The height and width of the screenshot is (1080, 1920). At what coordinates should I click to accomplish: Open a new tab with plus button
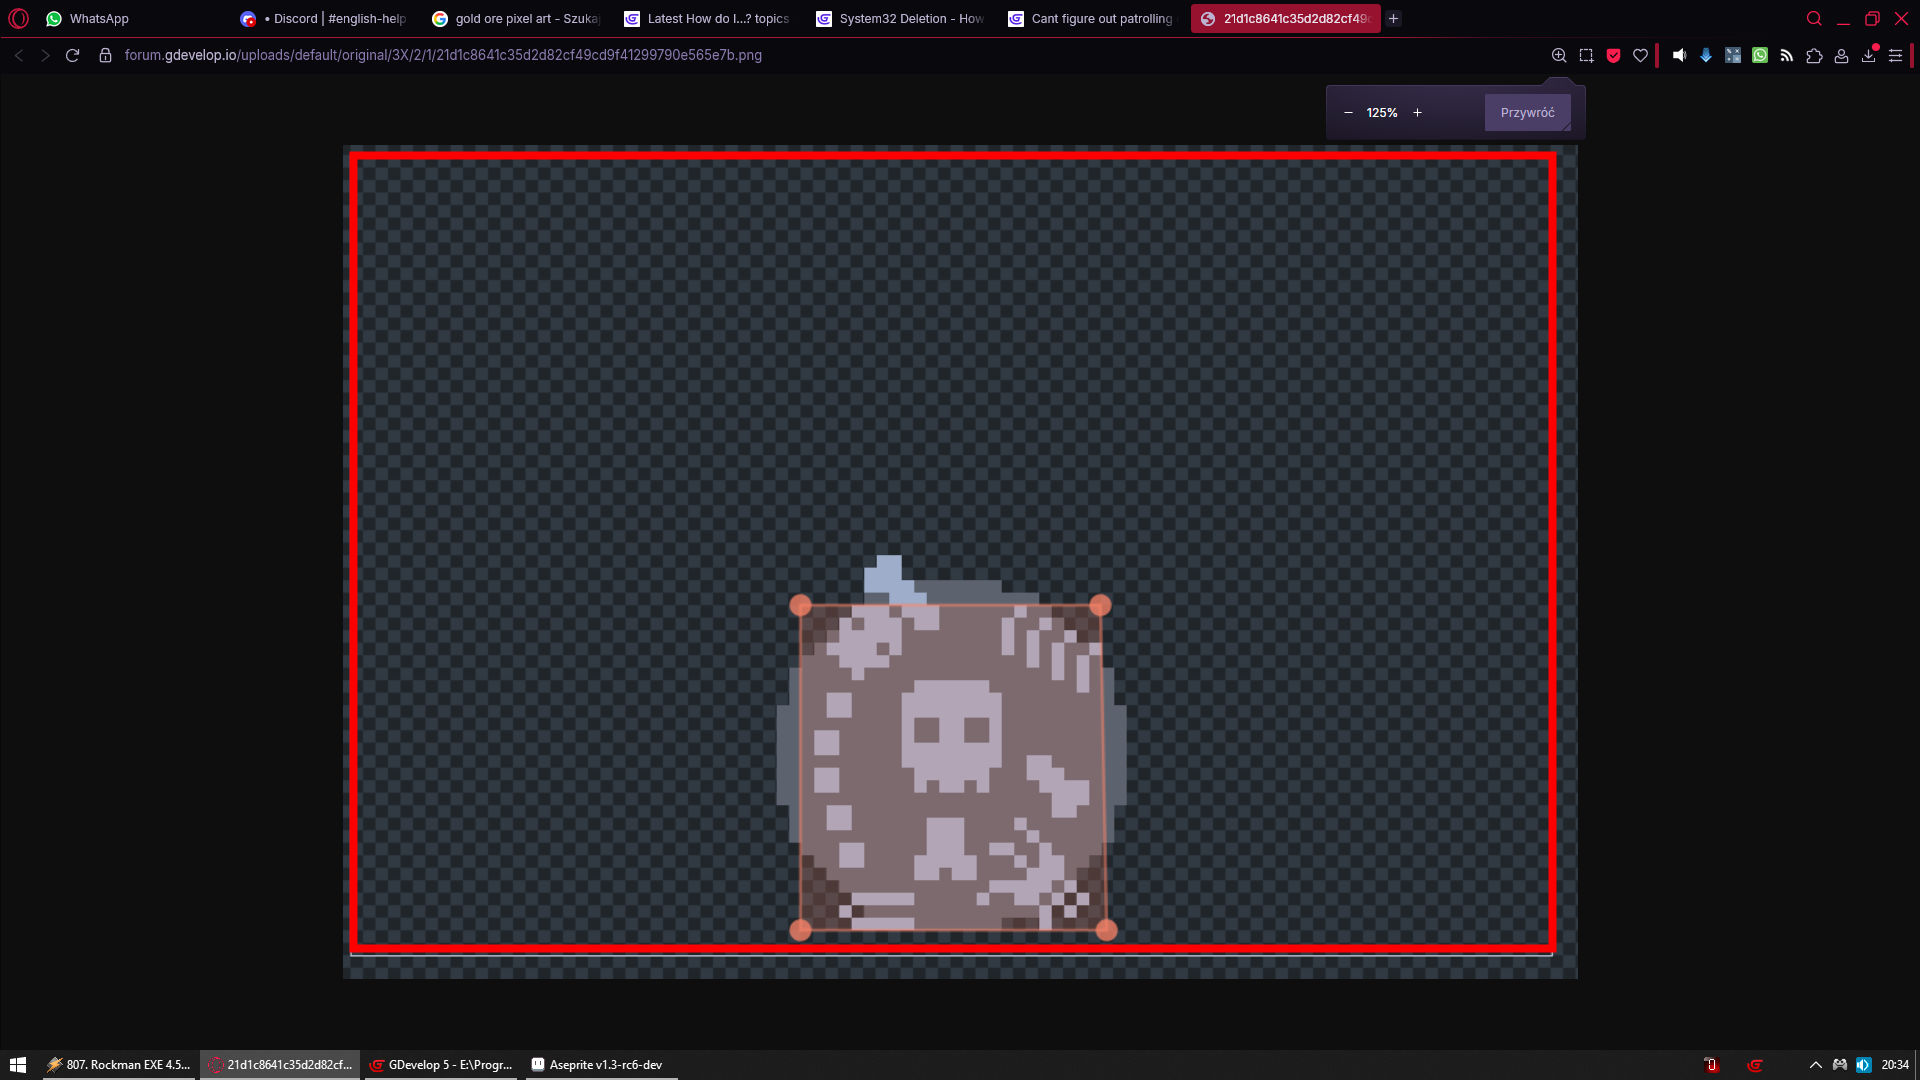(x=1393, y=19)
